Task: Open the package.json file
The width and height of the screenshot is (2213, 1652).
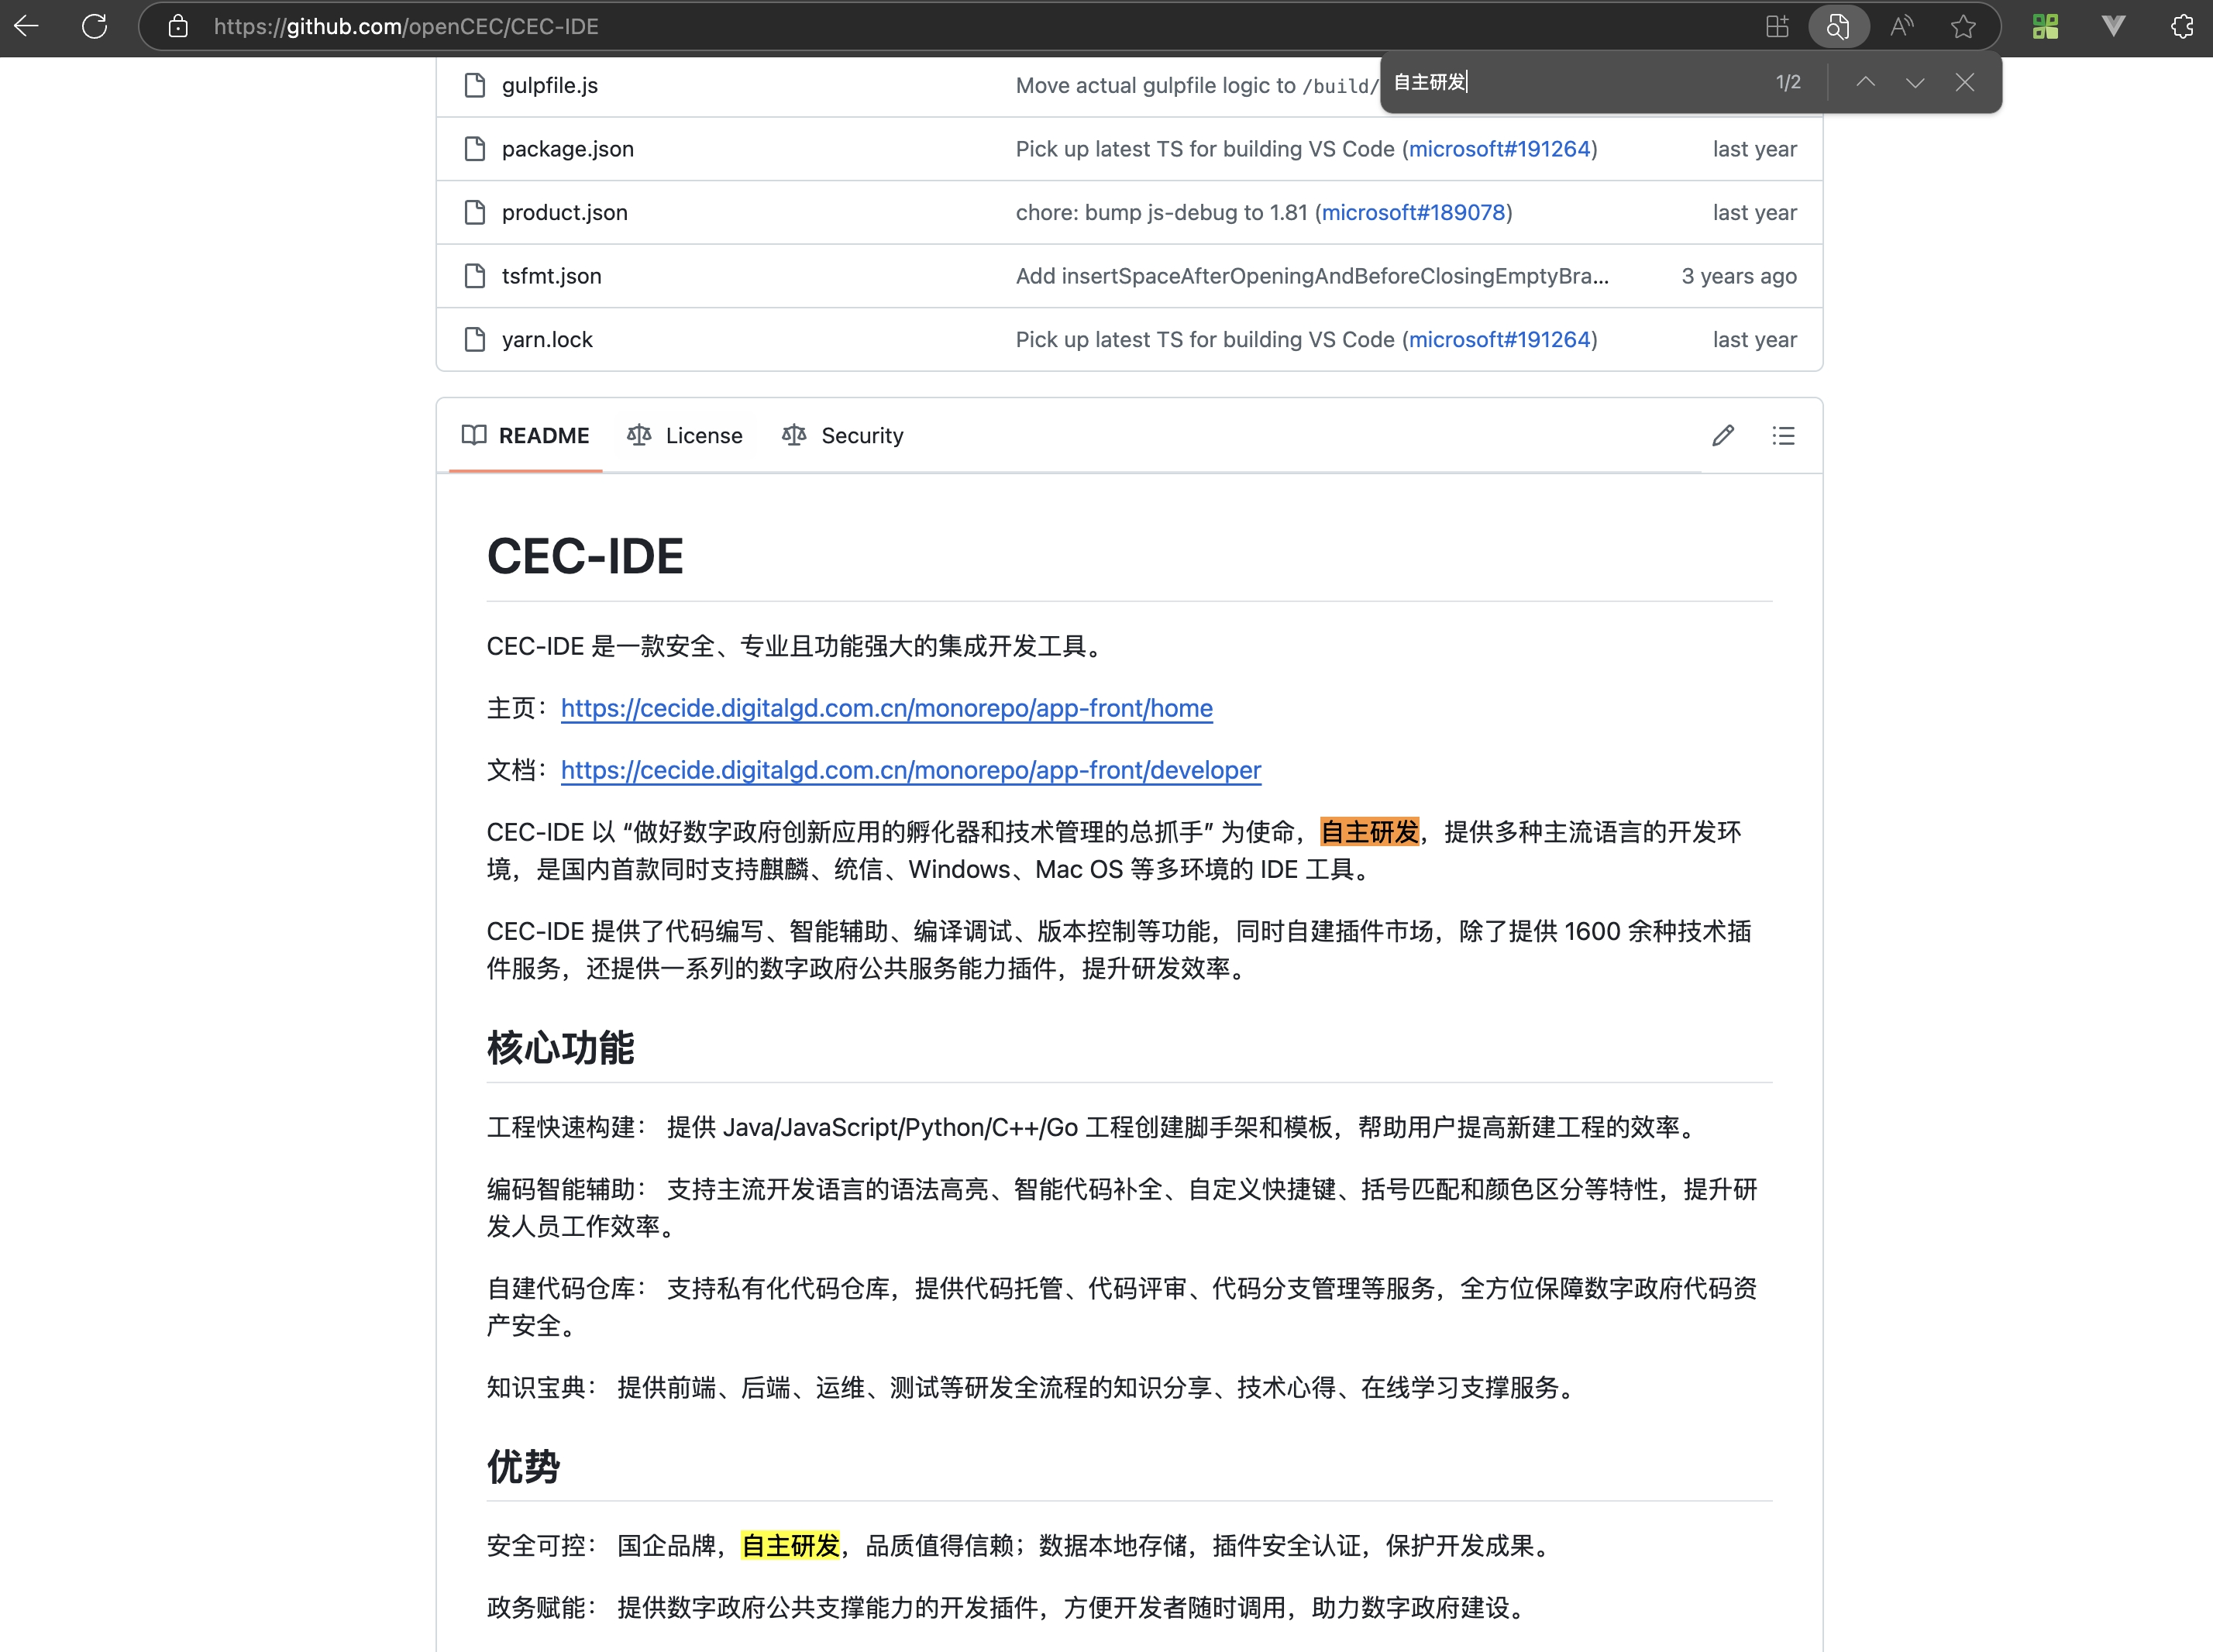Action: (x=568, y=149)
